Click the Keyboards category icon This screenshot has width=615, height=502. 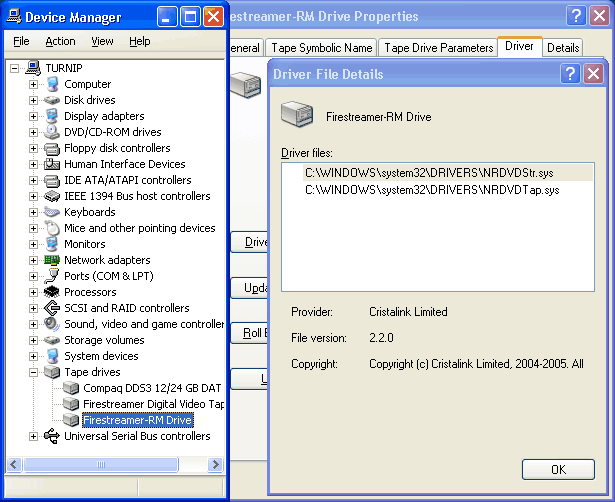52,212
